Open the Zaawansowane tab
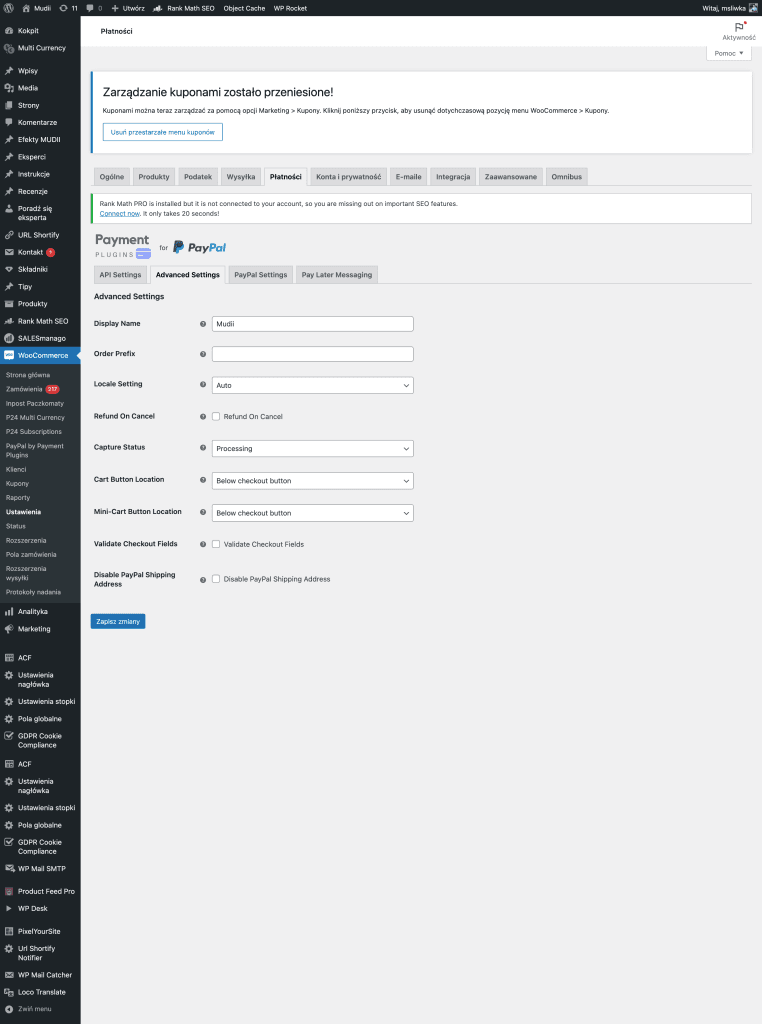Viewport: 762px width, 1024px height. coord(511,177)
